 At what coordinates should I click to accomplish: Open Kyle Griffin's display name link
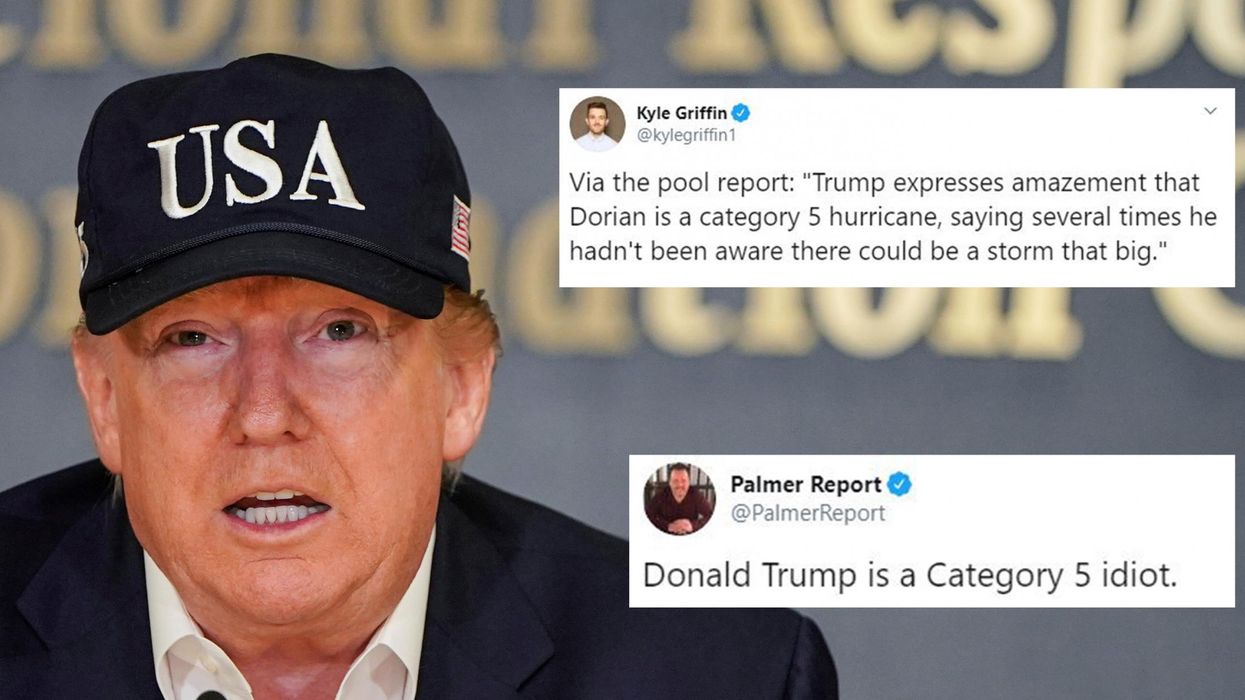click(682, 113)
